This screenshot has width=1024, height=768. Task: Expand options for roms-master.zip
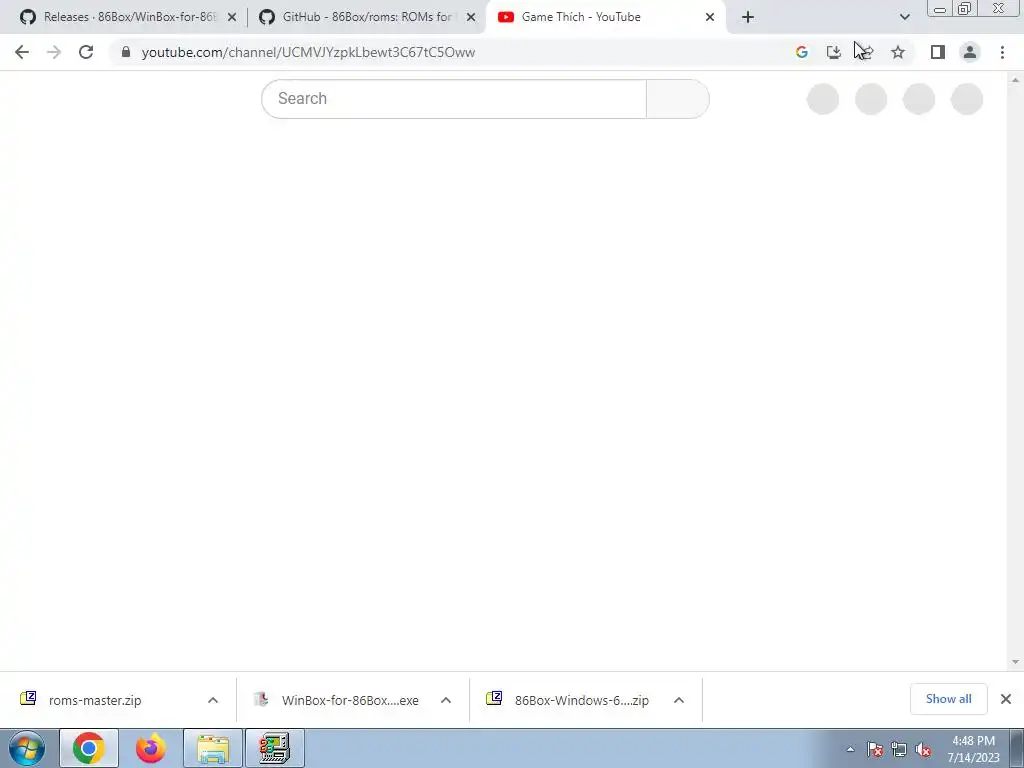pos(213,700)
